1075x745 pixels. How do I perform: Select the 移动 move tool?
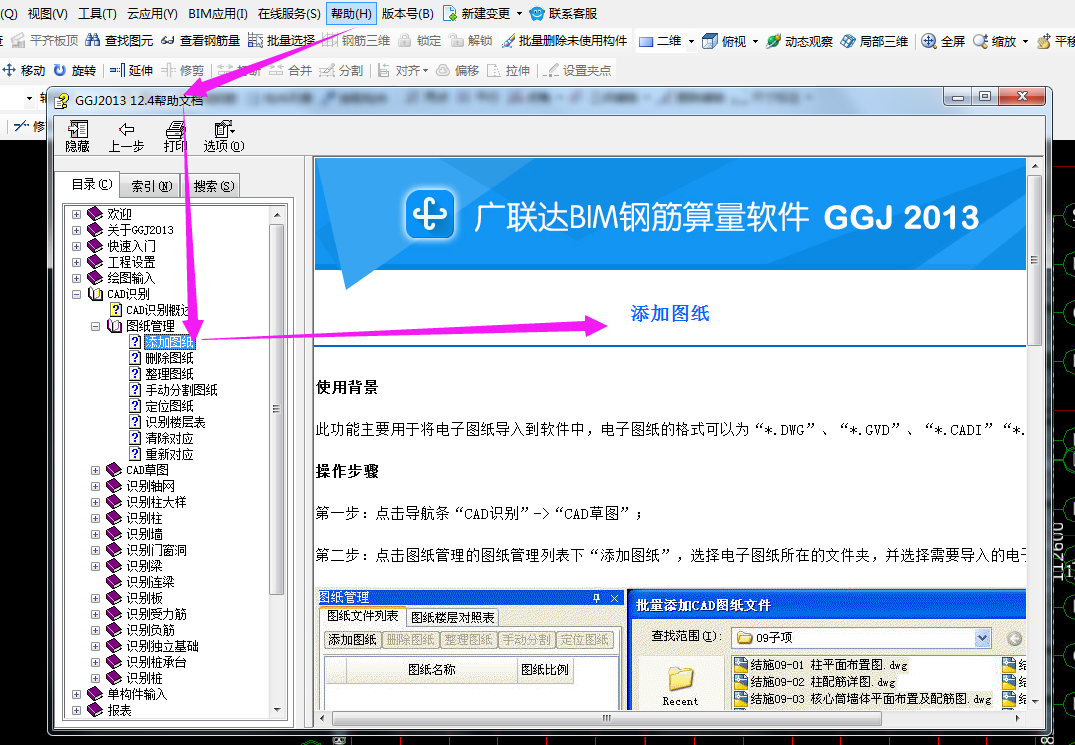(x=24, y=70)
